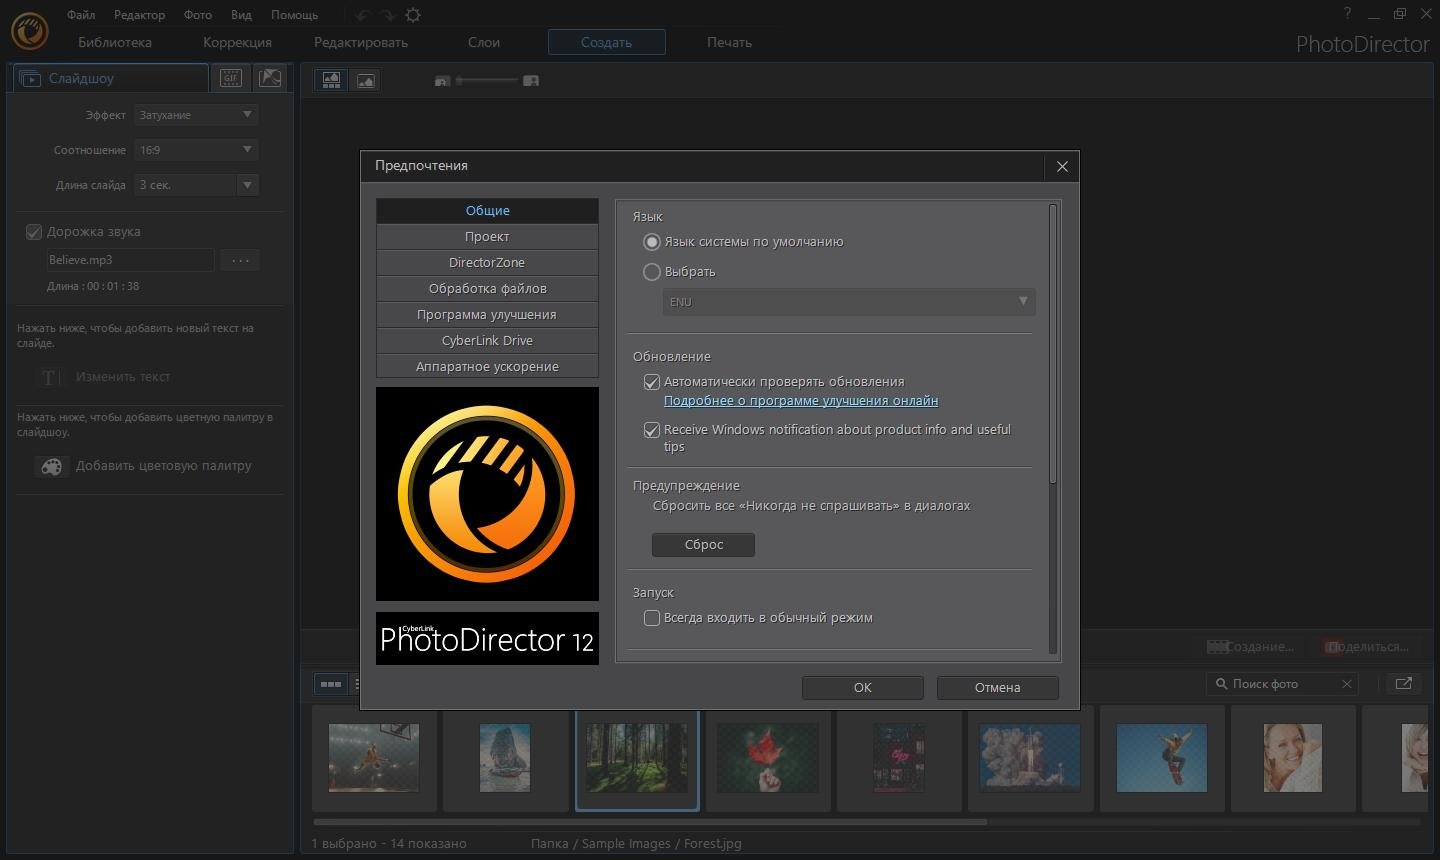Open the Эффект dropdown showing Затухание
This screenshot has height=860, width=1440.
(196, 115)
